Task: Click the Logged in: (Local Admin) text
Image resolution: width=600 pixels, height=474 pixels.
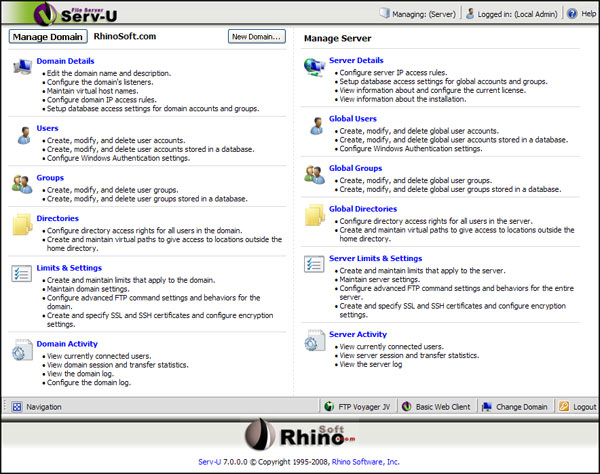Action: click(517, 14)
